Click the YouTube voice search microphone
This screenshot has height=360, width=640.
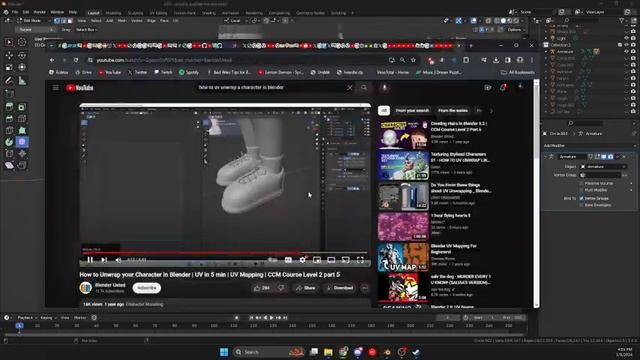384,87
